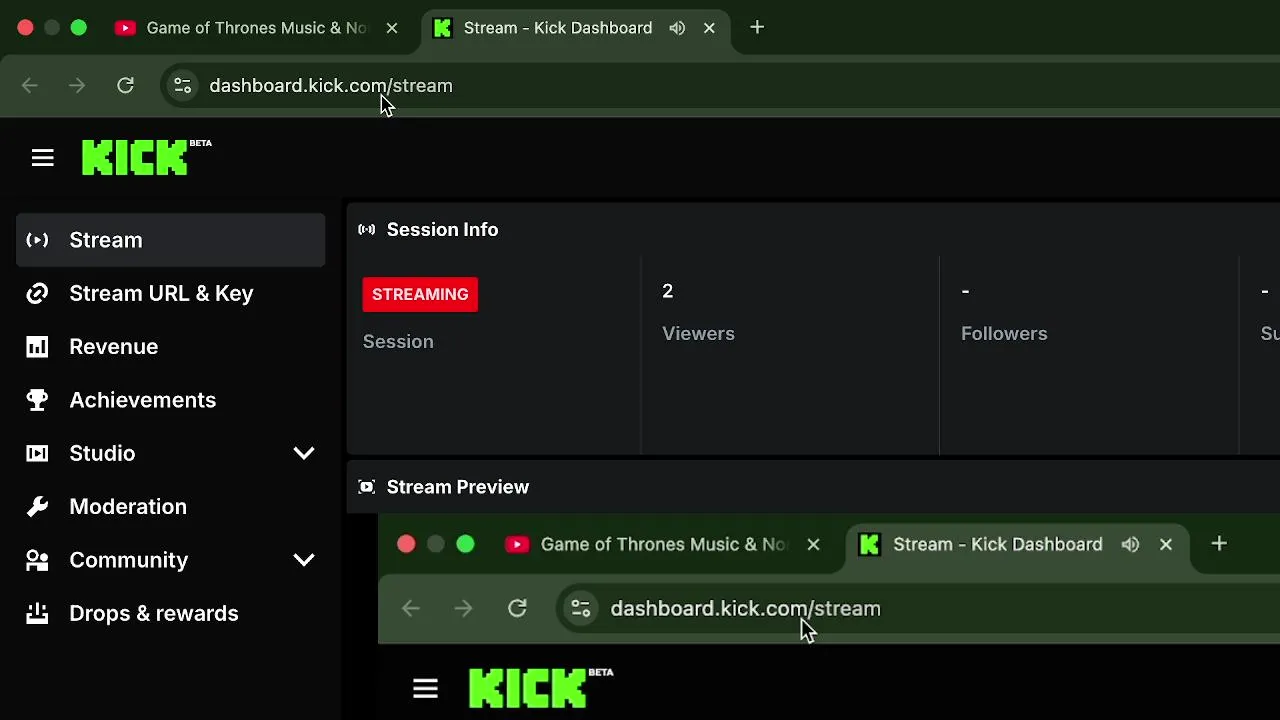The width and height of the screenshot is (1280, 720).
Task: Open the Revenue page in the sidebar
Action: point(170,347)
